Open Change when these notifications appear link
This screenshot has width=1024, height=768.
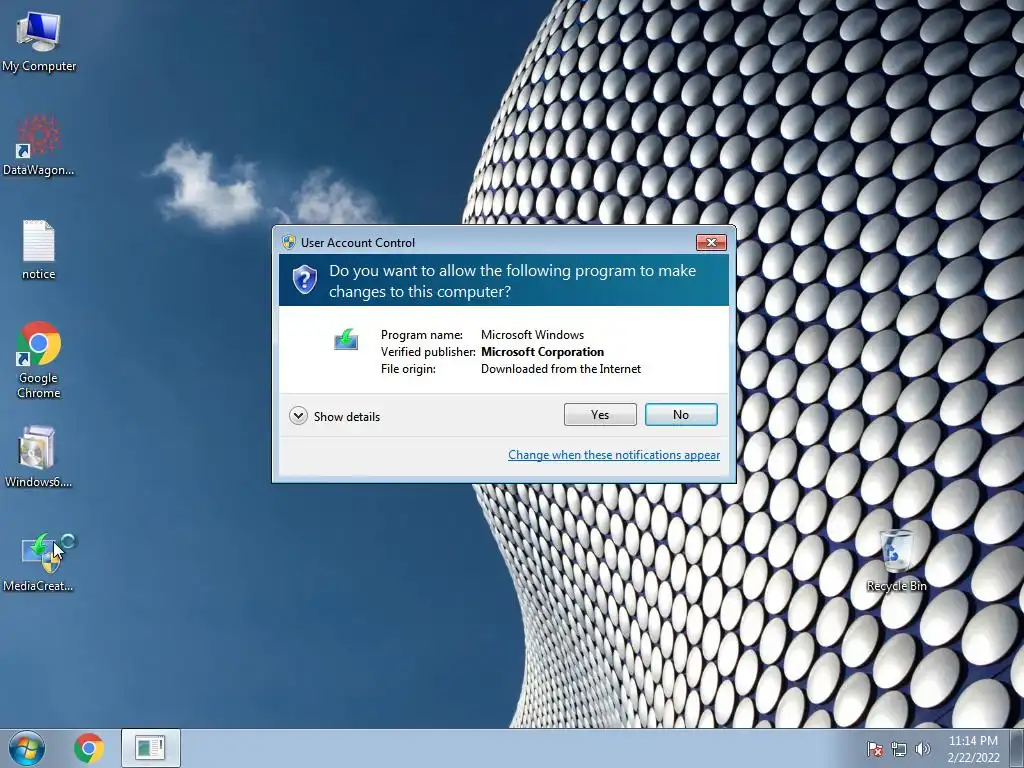(x=614, y=455)
